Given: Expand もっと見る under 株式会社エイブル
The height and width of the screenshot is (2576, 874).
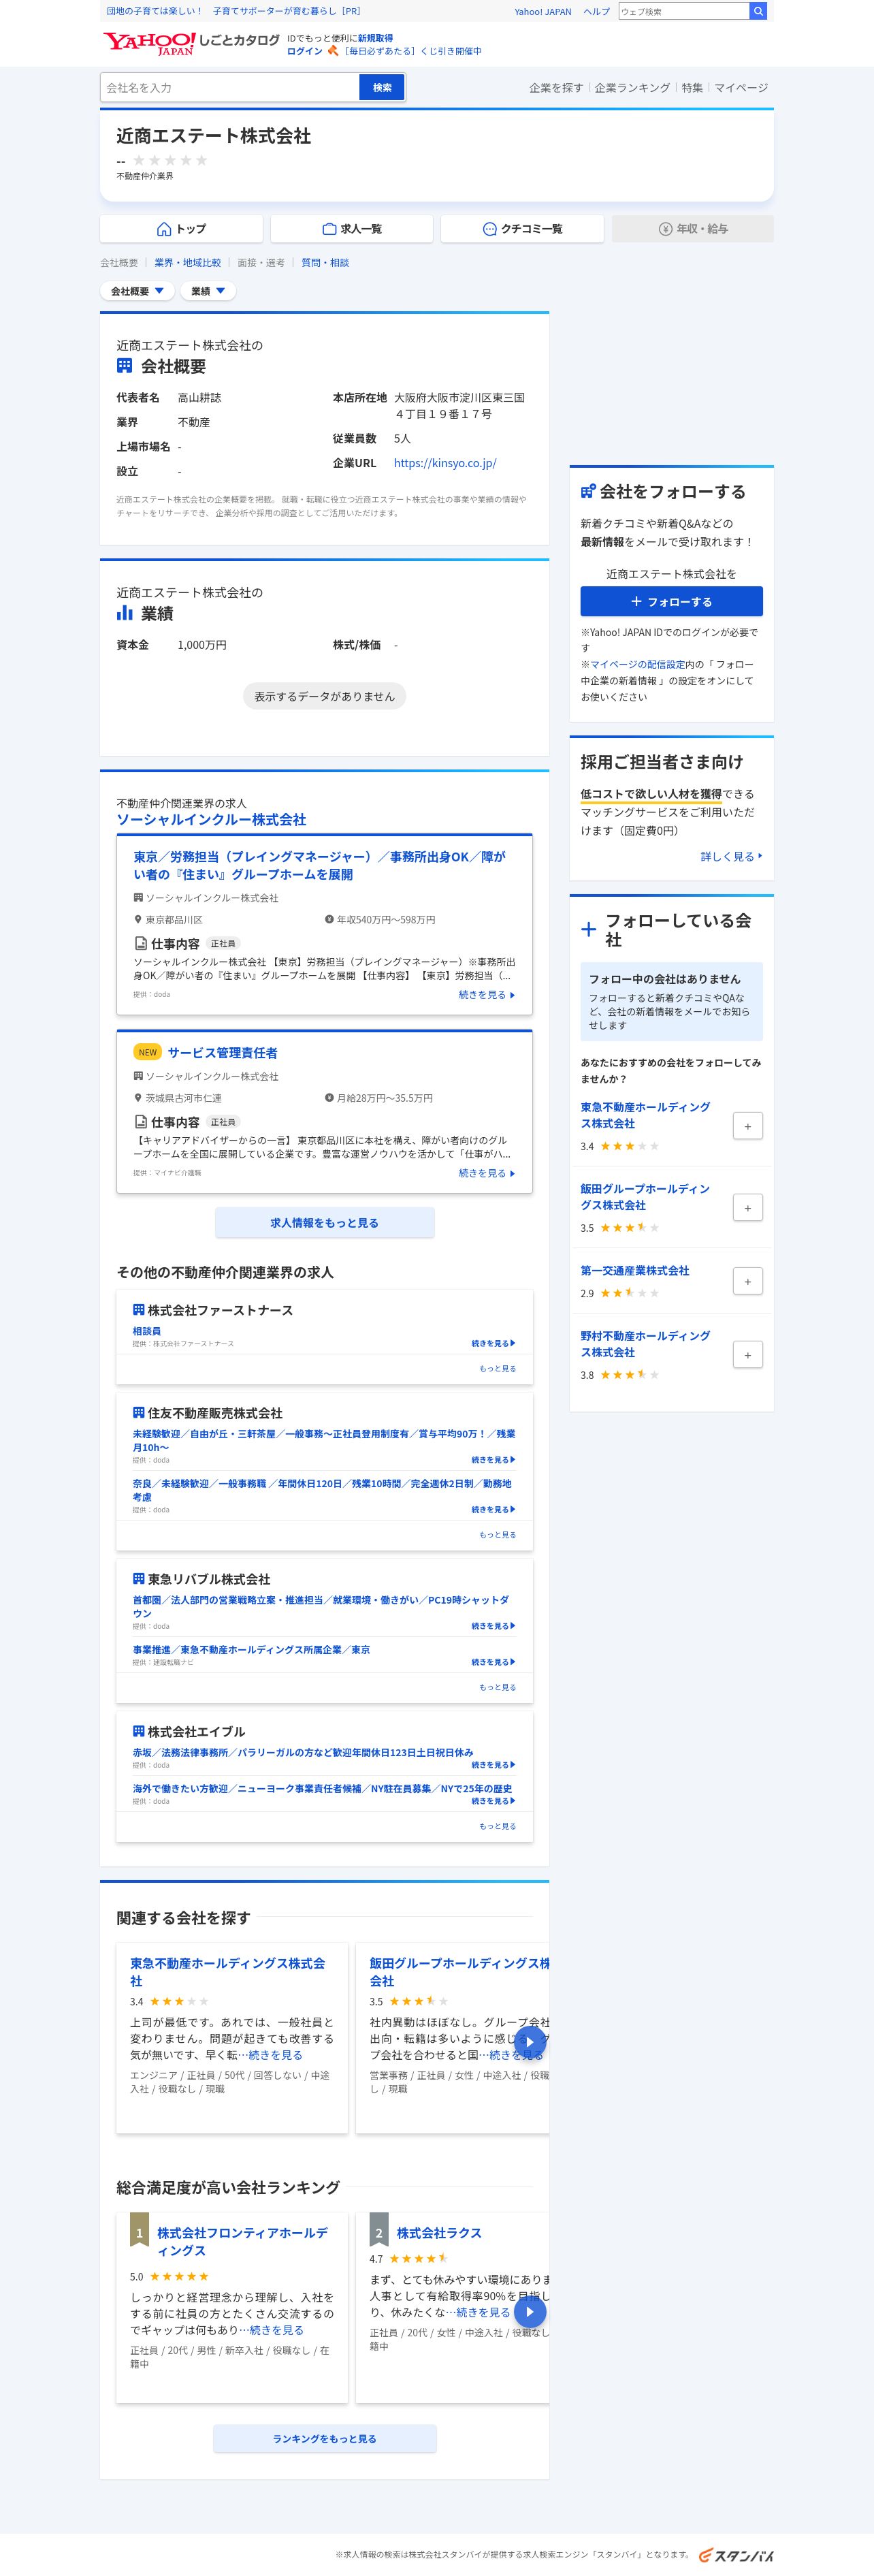Looking at the screenshot, I should 497,1826.
